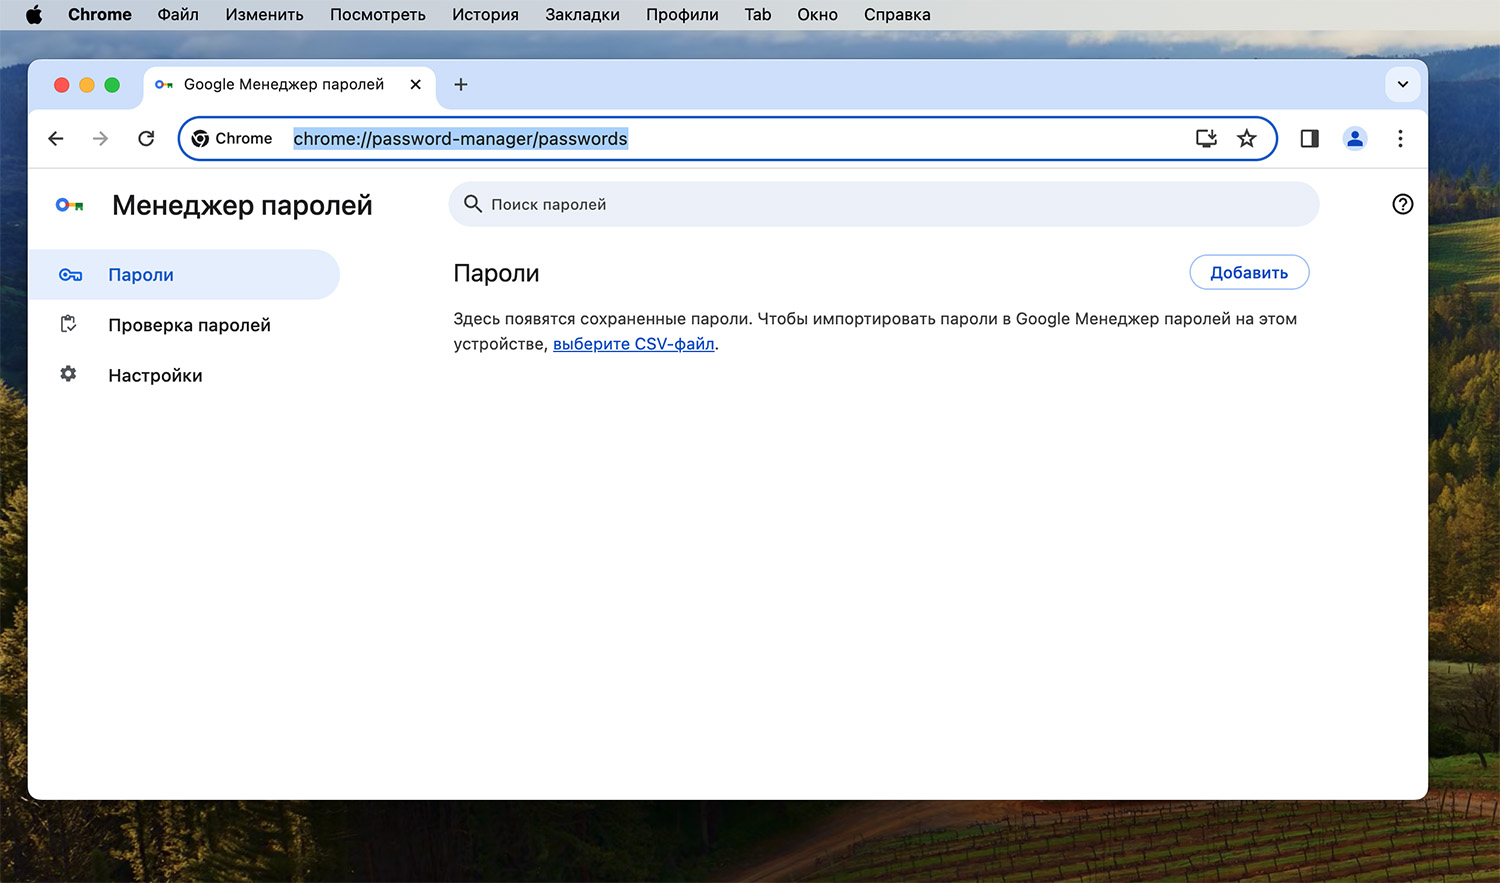This screenshot has width=1500, height=883.
Task: Open the Профили menu
Action: pyautogui.click(x=682, y=15)
